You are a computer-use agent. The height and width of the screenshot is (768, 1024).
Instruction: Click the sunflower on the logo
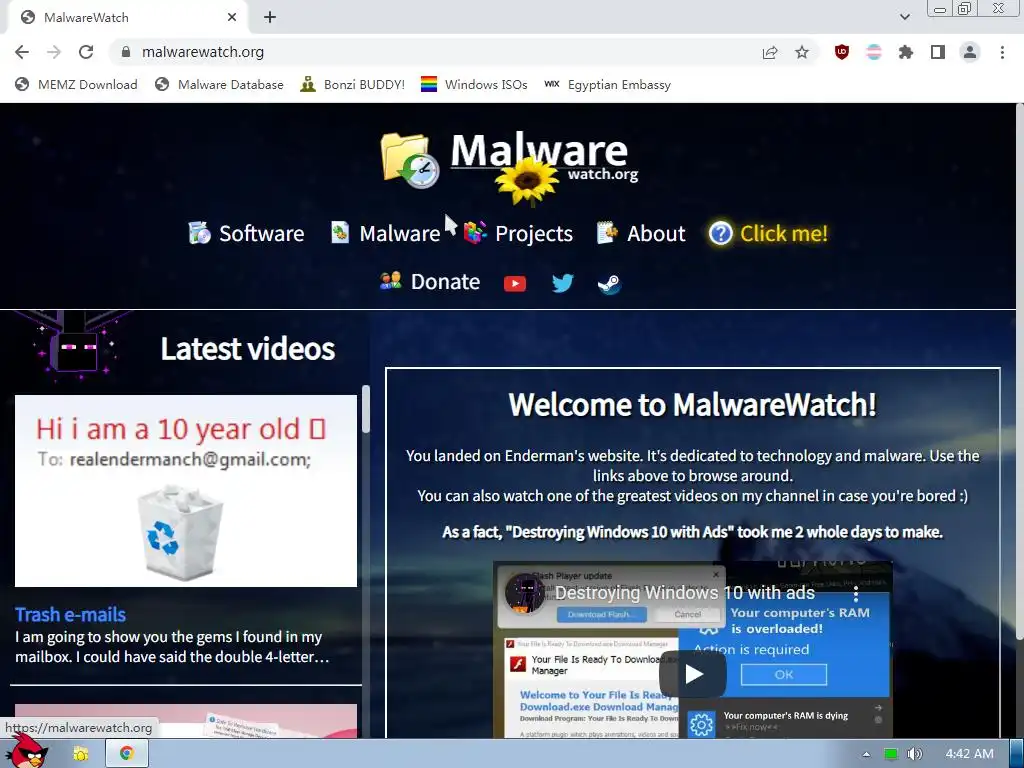point(527,180)
